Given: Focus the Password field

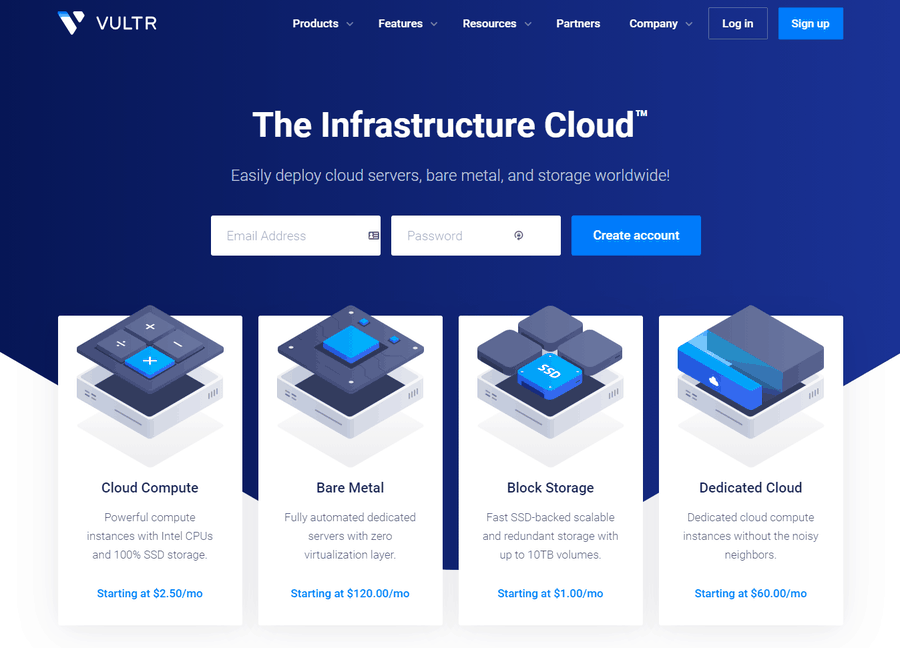Looking at the screenshot, I should 476,235.
